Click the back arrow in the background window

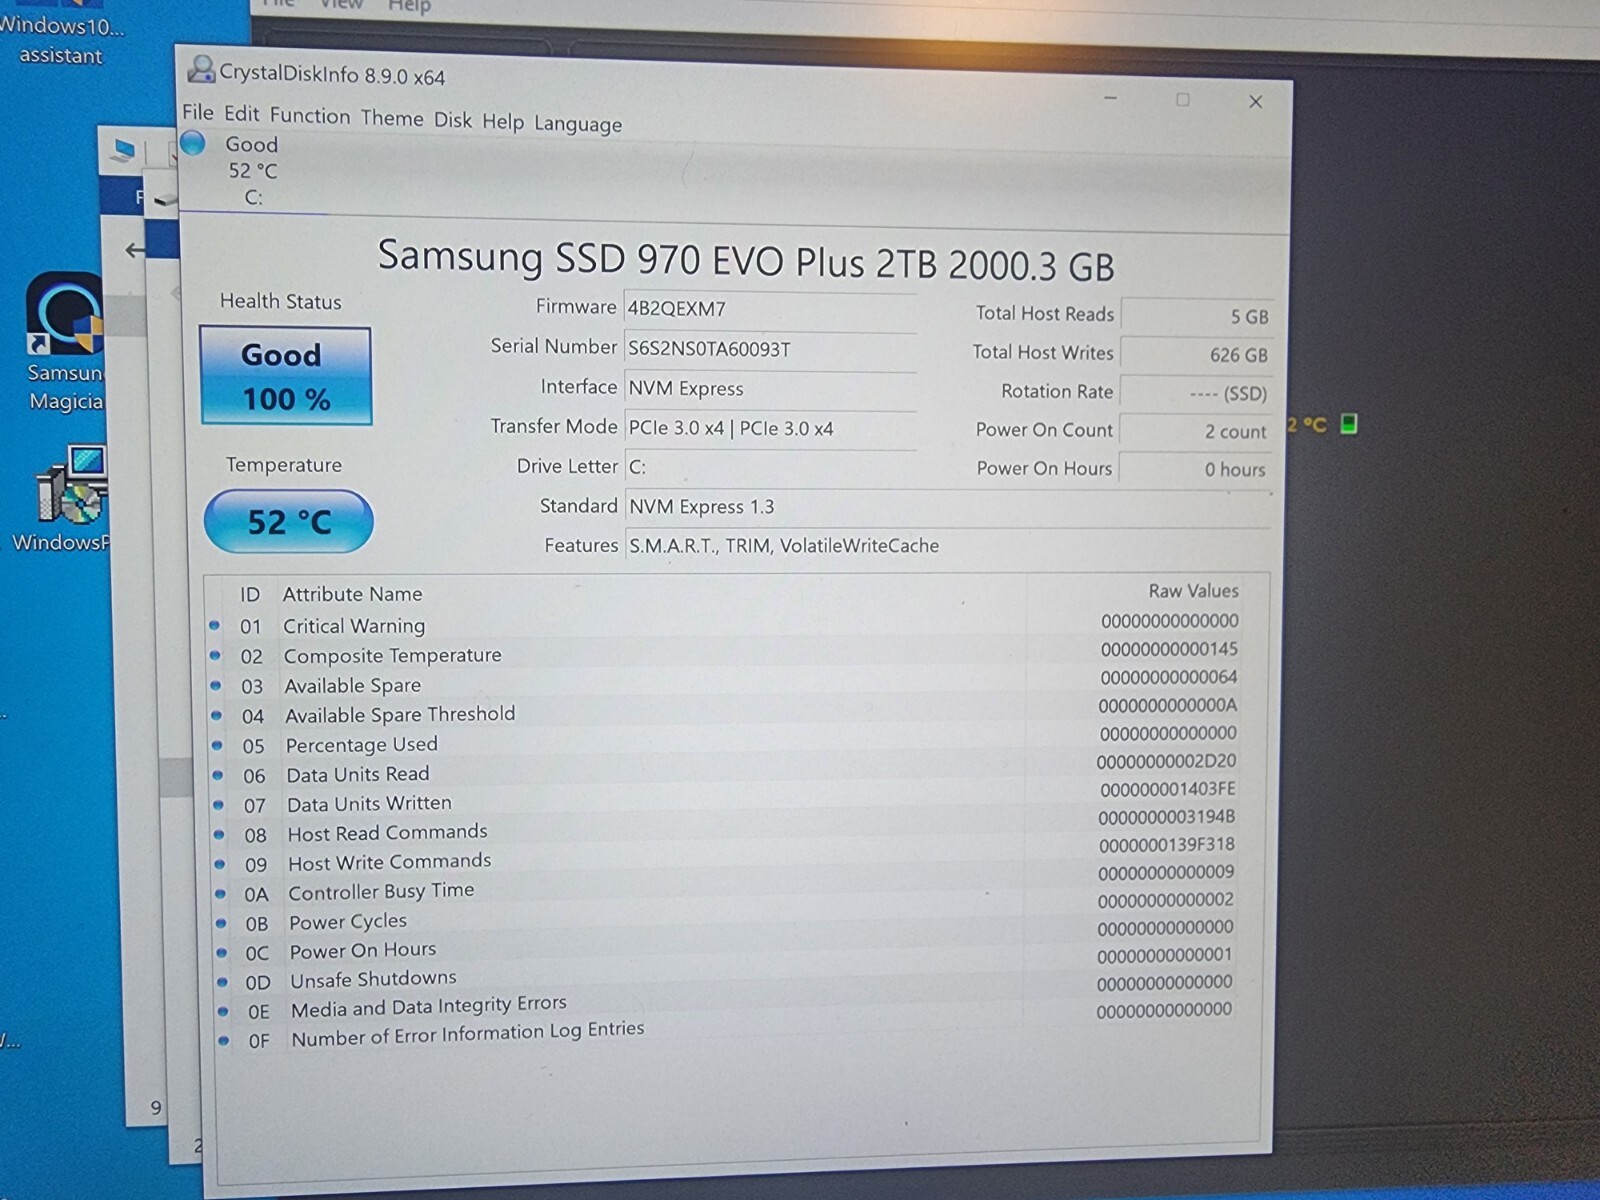(x=135, y=250)
